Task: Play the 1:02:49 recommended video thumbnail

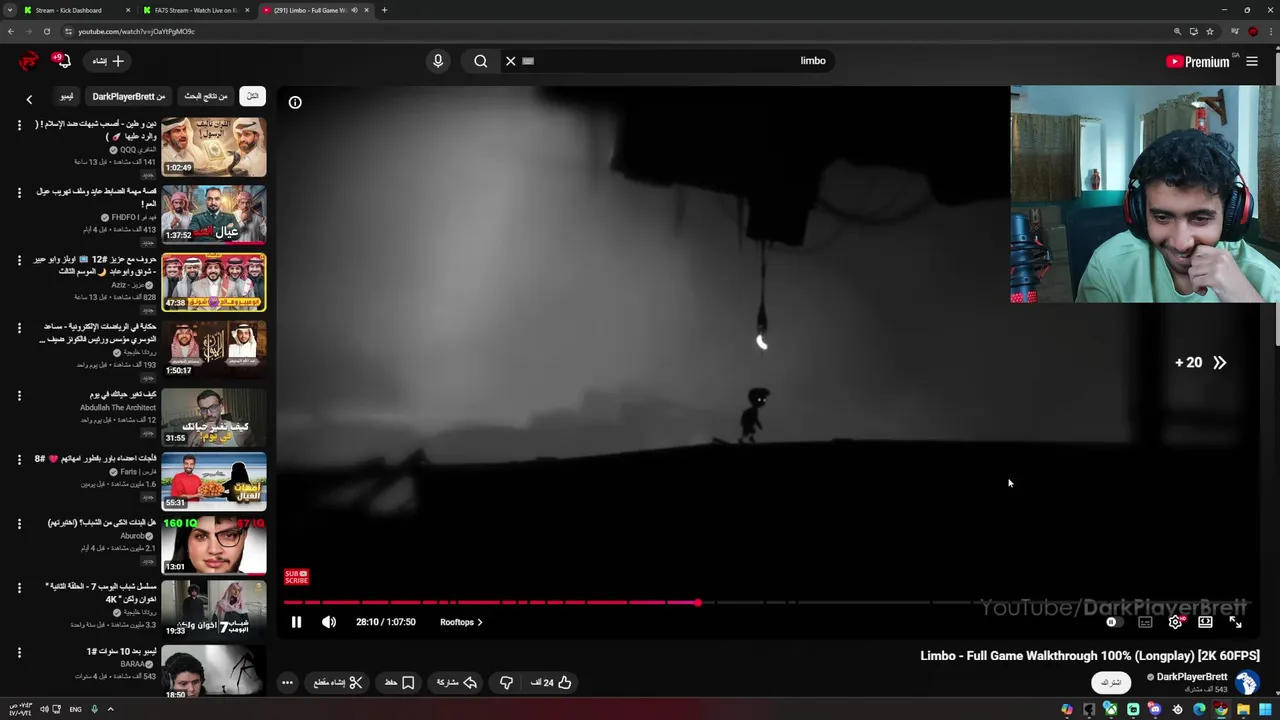Action: 214,146
